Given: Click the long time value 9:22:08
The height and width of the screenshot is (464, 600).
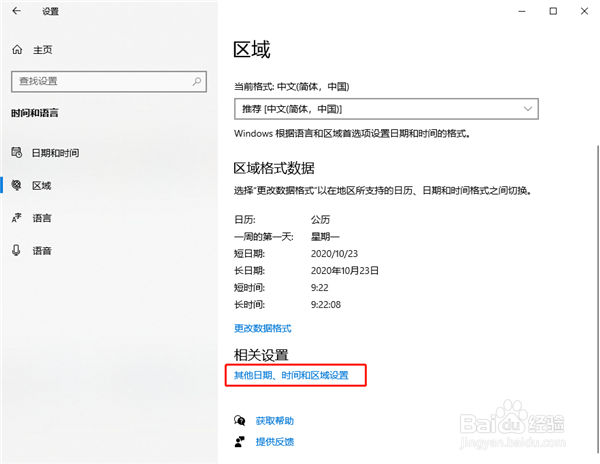Looking at the screenshot, I should pos(326,304).
